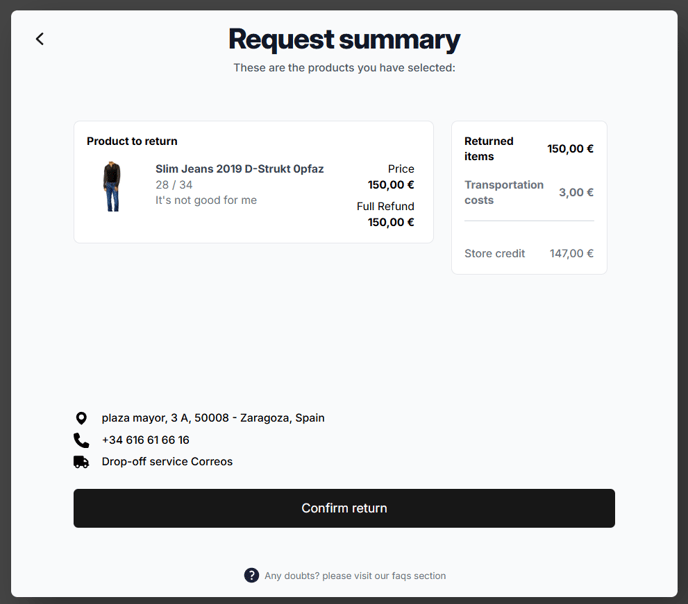Click the 28 / 34 size text
This screenshot has width=688, height=604.
pos(174,185)
